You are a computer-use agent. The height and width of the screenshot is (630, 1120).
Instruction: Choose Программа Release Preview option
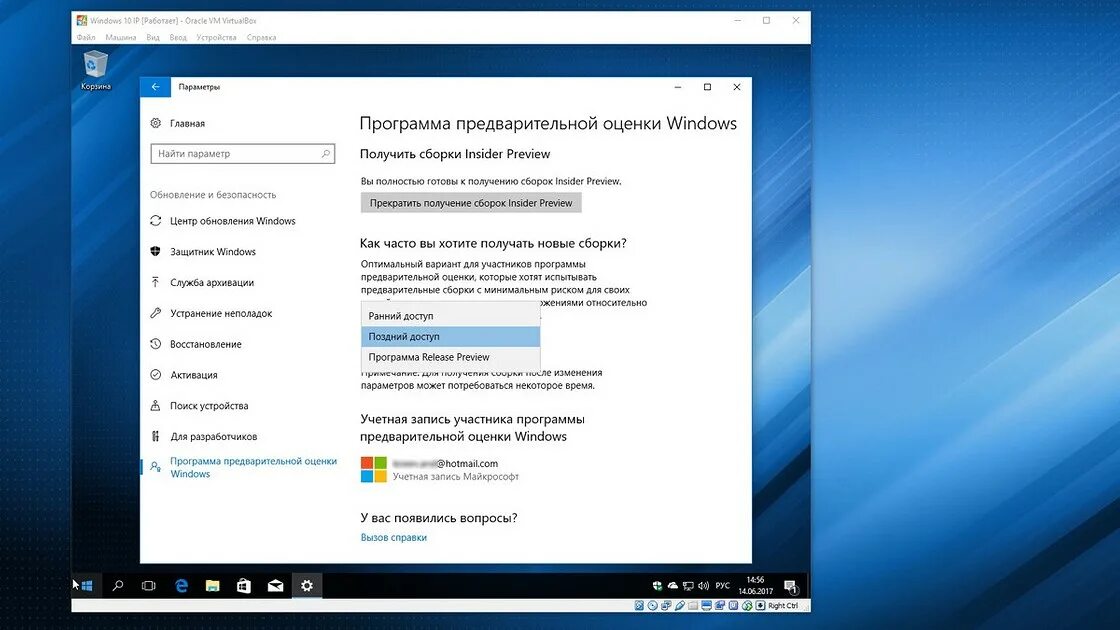click(x=451, y=357)
